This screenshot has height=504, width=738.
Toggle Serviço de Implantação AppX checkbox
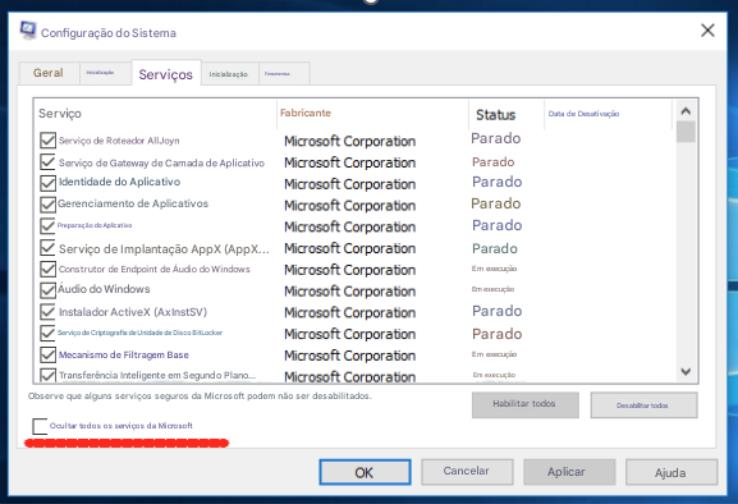tap(48, 248)
